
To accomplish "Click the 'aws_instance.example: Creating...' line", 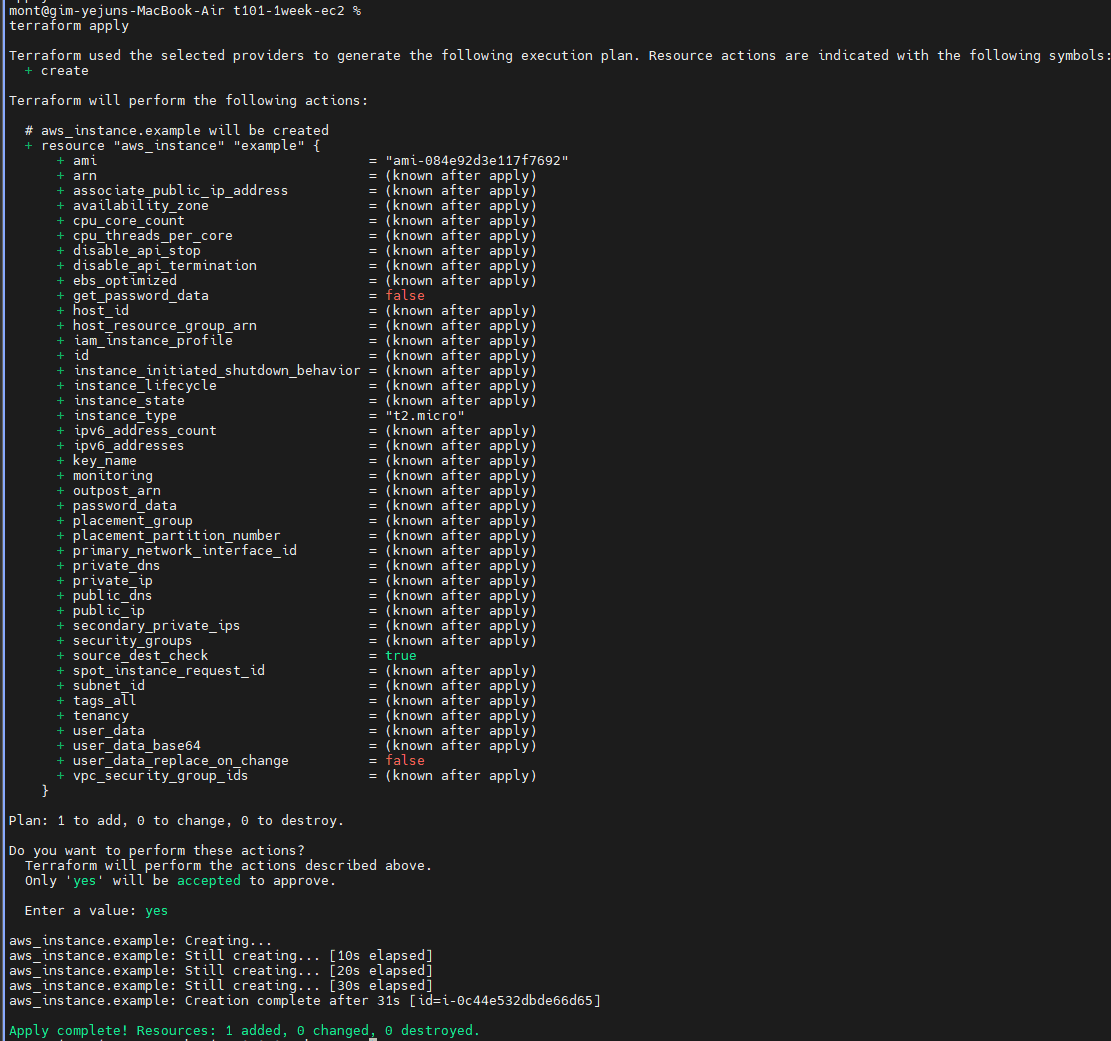I will [x=140, y=941].
